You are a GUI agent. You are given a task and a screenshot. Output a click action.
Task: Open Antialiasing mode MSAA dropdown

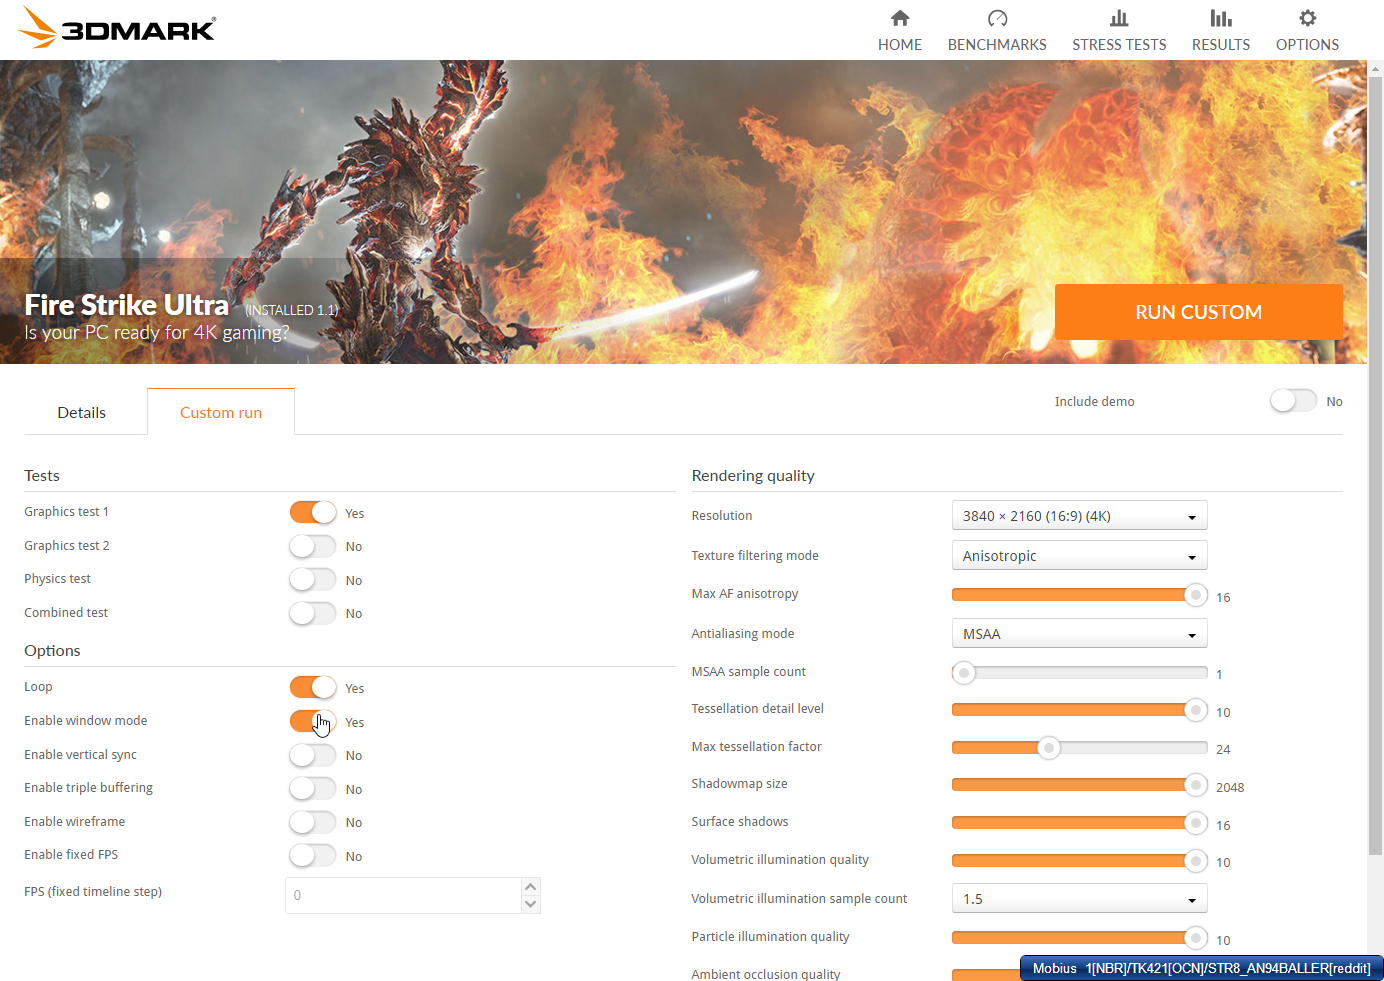(x=1079, y=634)
